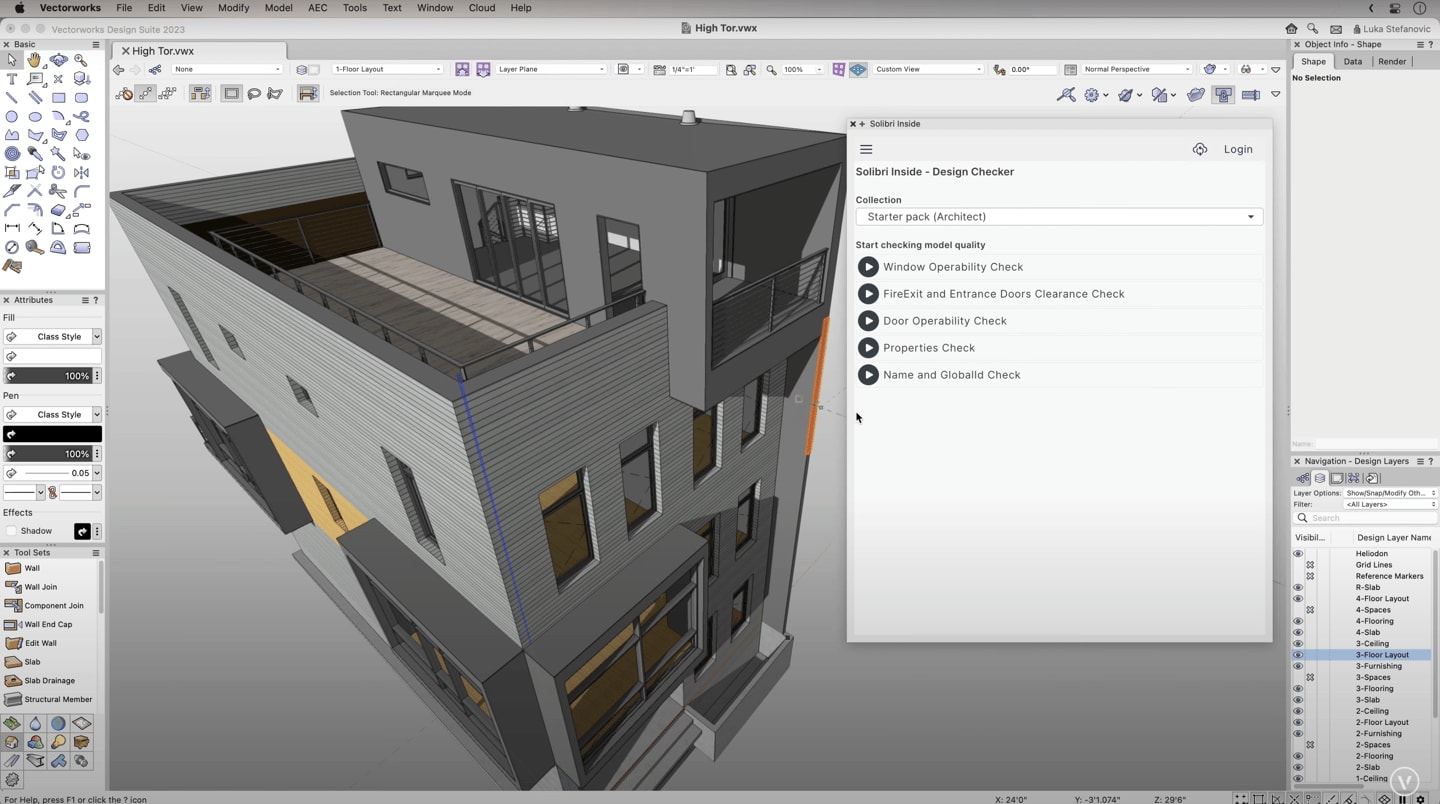Image resolution: width=1440 pixels, height=804 pixels.
Task: Pick the Rectangle tool
Action: pos(59,98)
